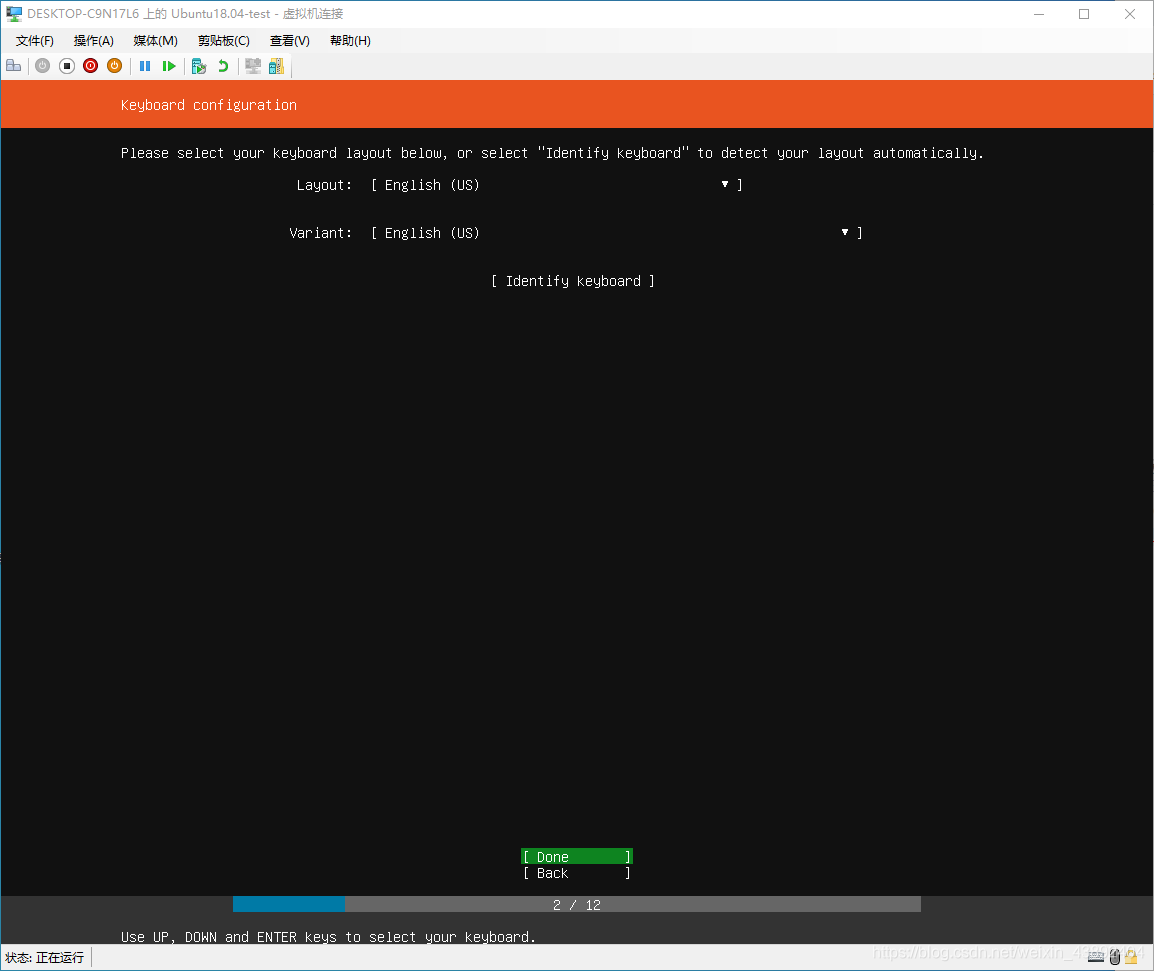
Task: Minimize the VM connection window
Action: click(x=1038, y=14)
